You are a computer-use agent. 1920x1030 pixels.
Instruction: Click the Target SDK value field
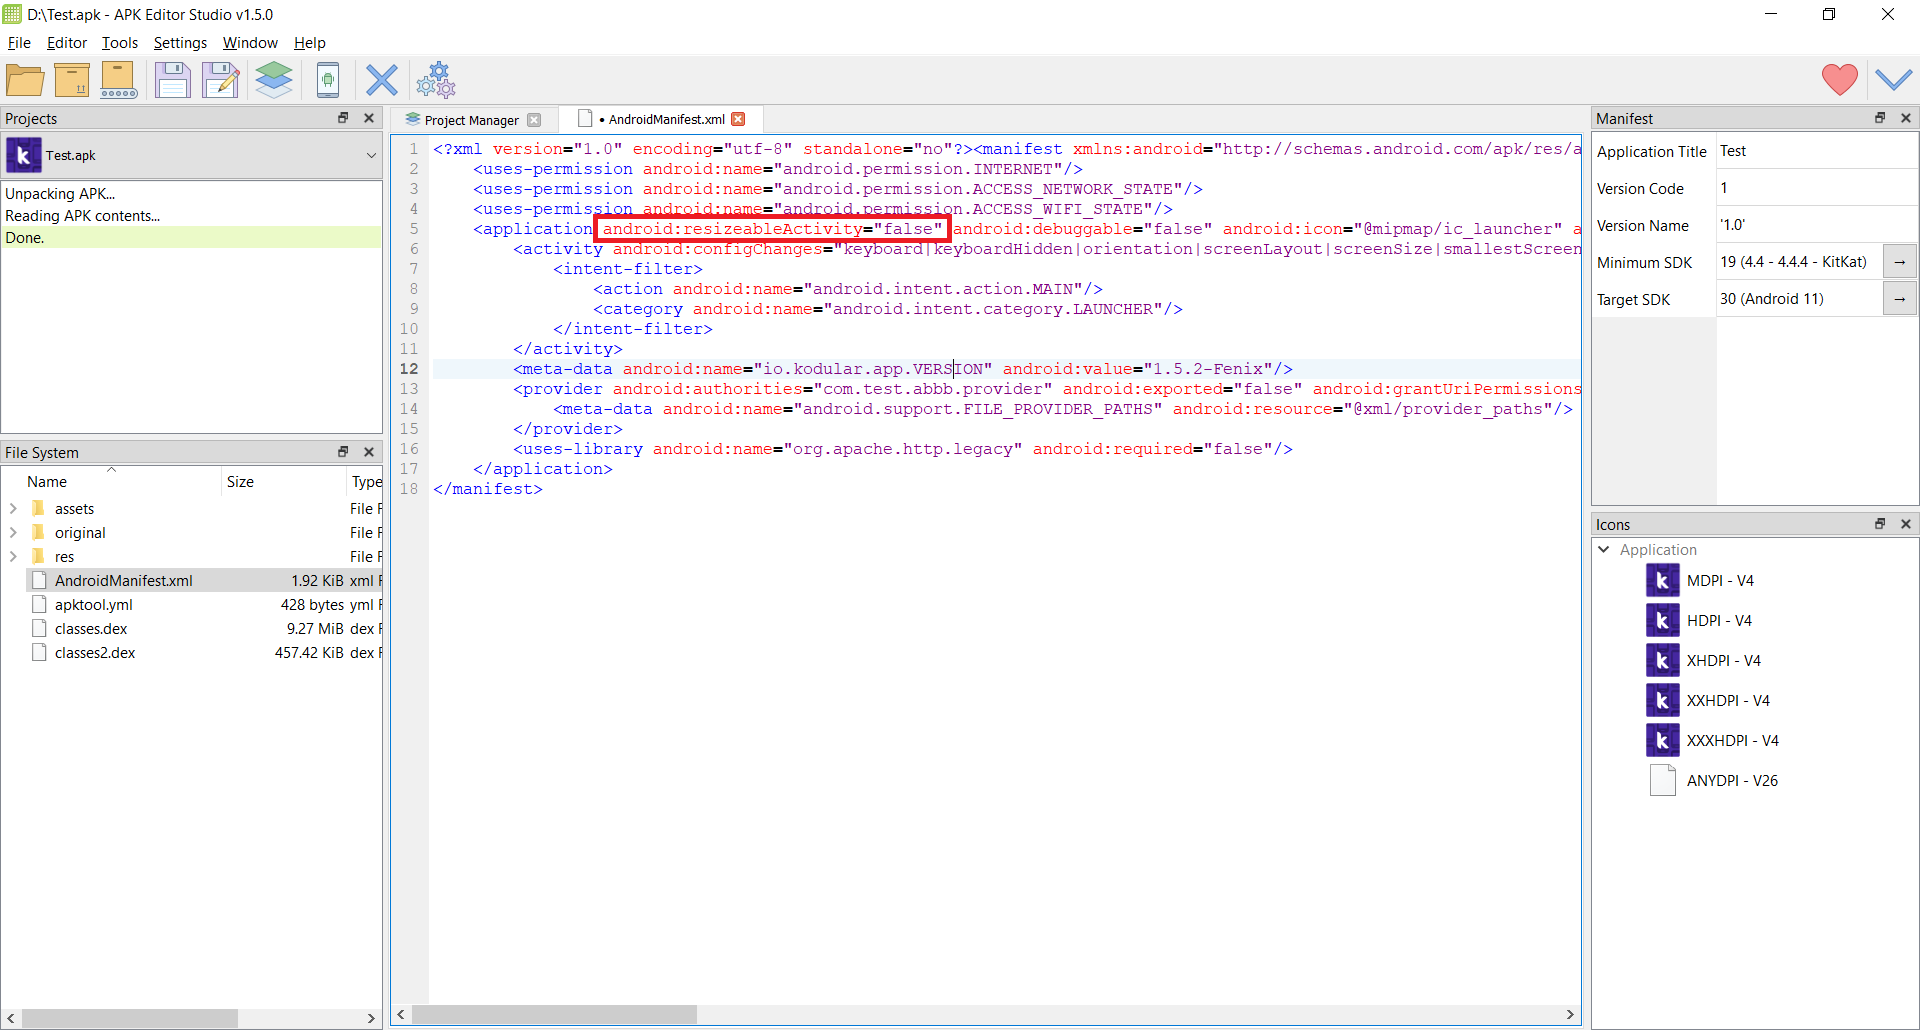1799,299
